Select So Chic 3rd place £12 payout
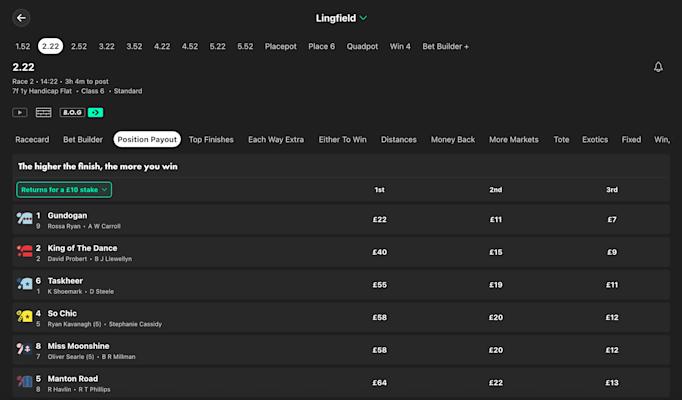 (612, 317)
